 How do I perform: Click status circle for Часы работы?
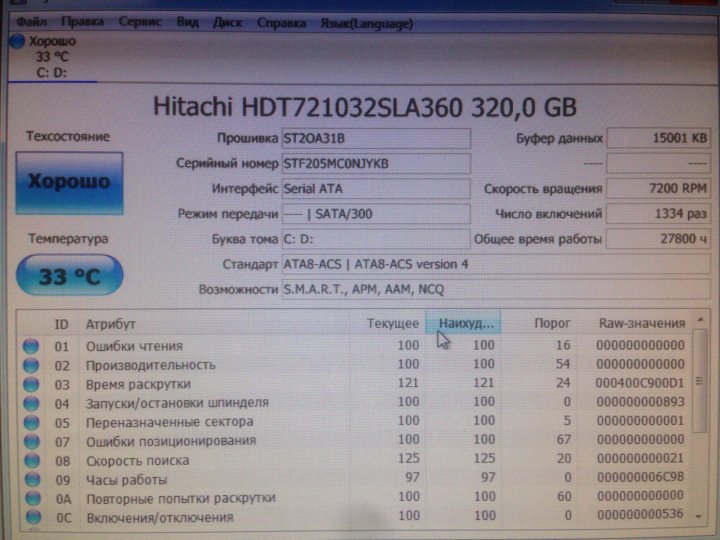pyautogui.click(x=33, y=479)
